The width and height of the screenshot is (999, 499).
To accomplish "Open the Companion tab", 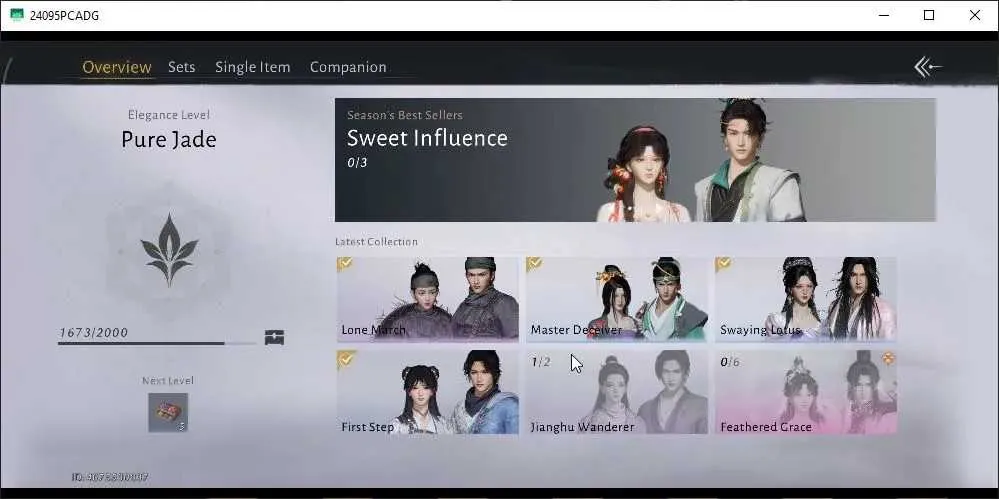I will coord(348,67).
